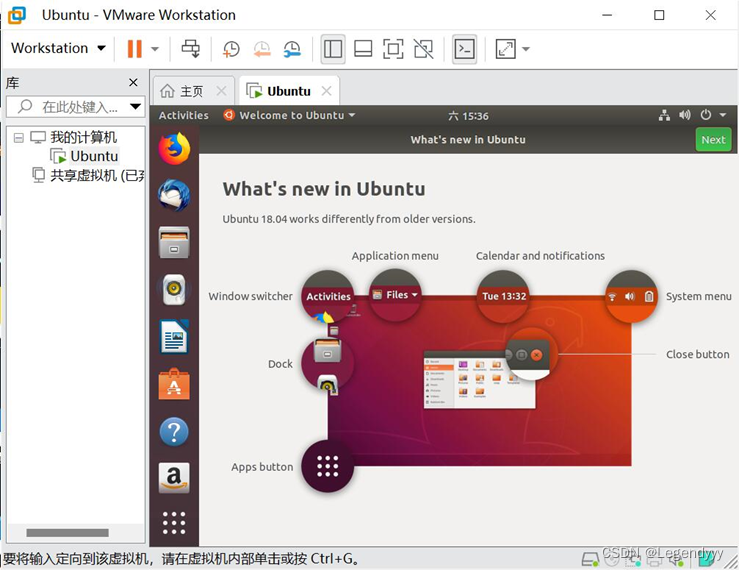Image resolution: width=739 pixels, height=570 pixels.
Task: Click the Send Ctrl+Alt+Del toolbar icon
Action: (191, 49)
